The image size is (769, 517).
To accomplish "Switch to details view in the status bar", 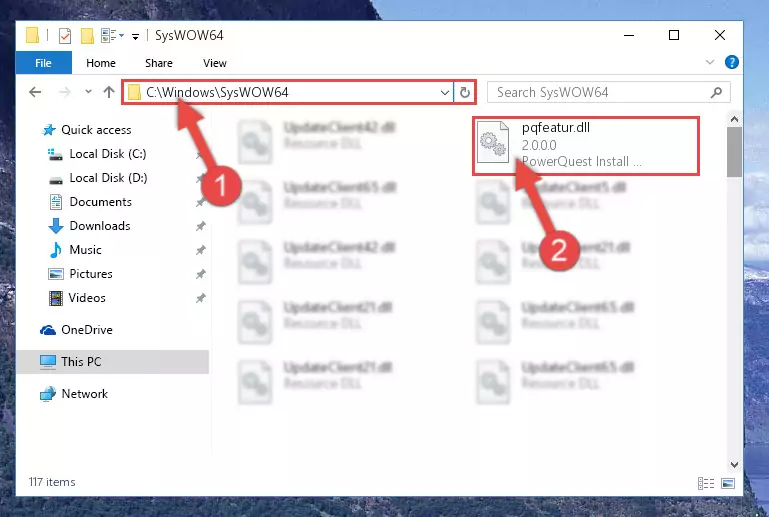I will coord(705,483).
